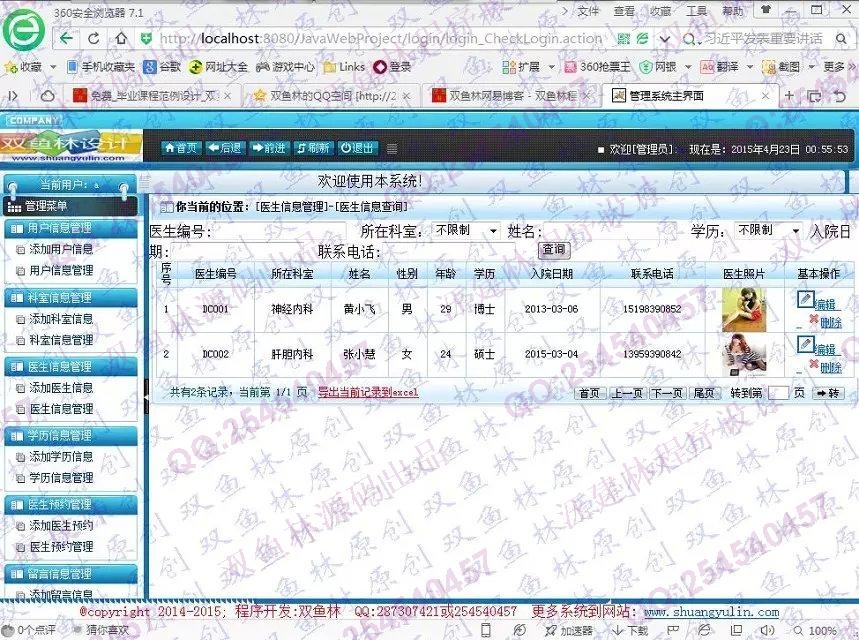Reload page with browser refresh icon
The width and height of the screenshot is (859, 640).
click(94, 38)
